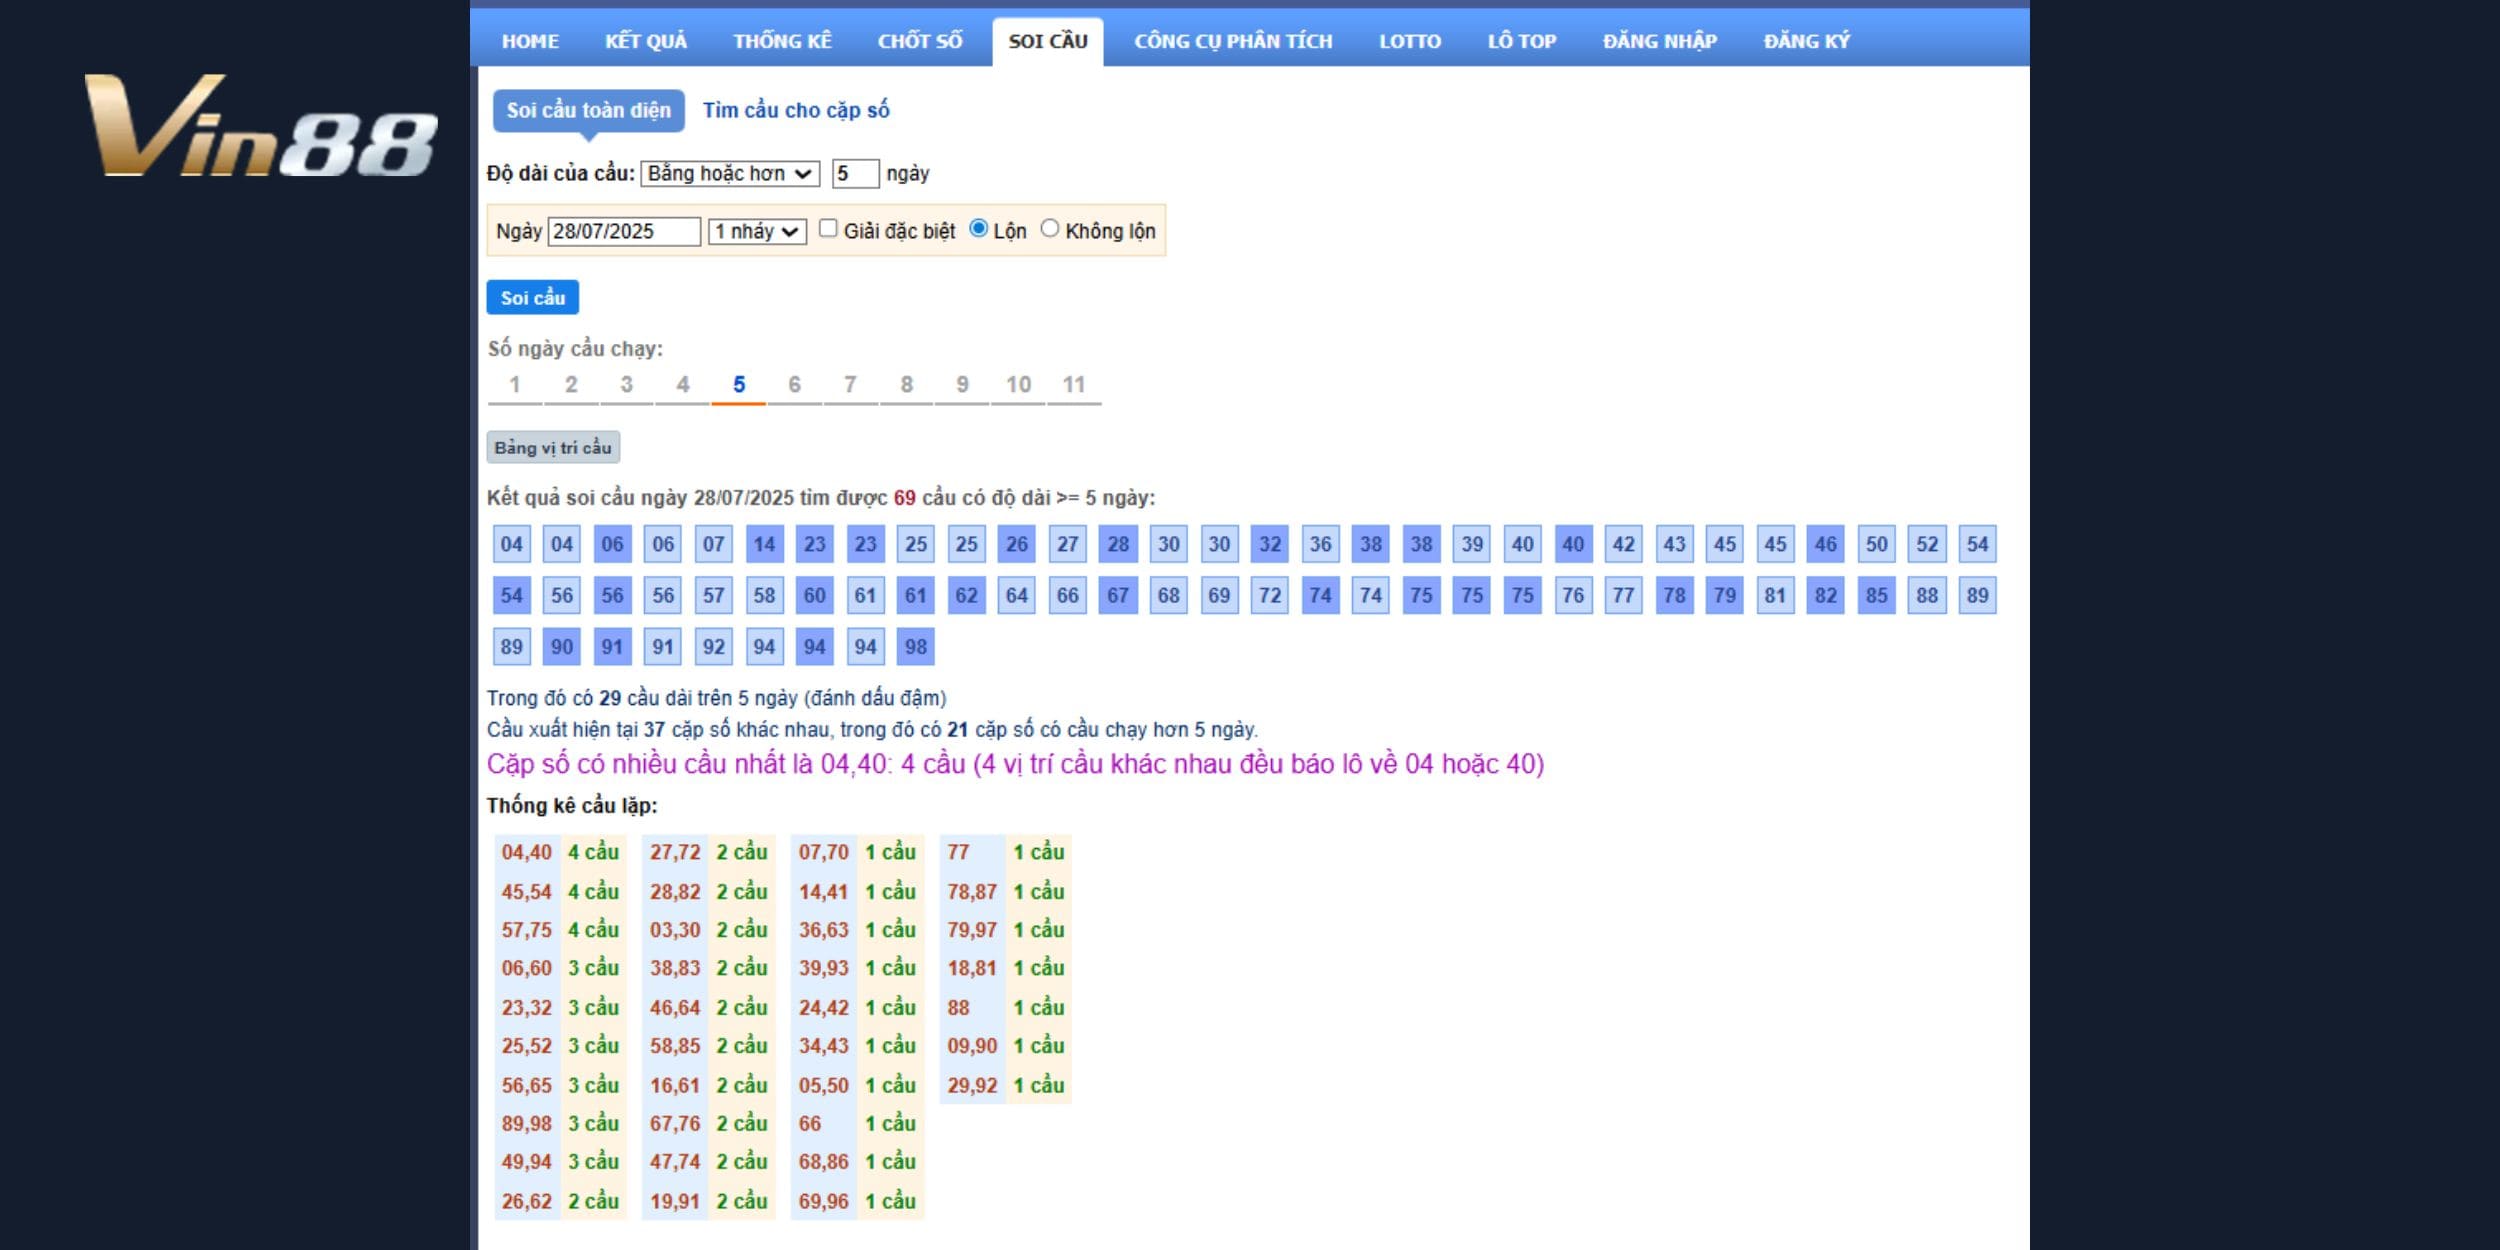Click result number box 26
2500x1250 pixels.
pyautogui.click(x=1017, y=544)
